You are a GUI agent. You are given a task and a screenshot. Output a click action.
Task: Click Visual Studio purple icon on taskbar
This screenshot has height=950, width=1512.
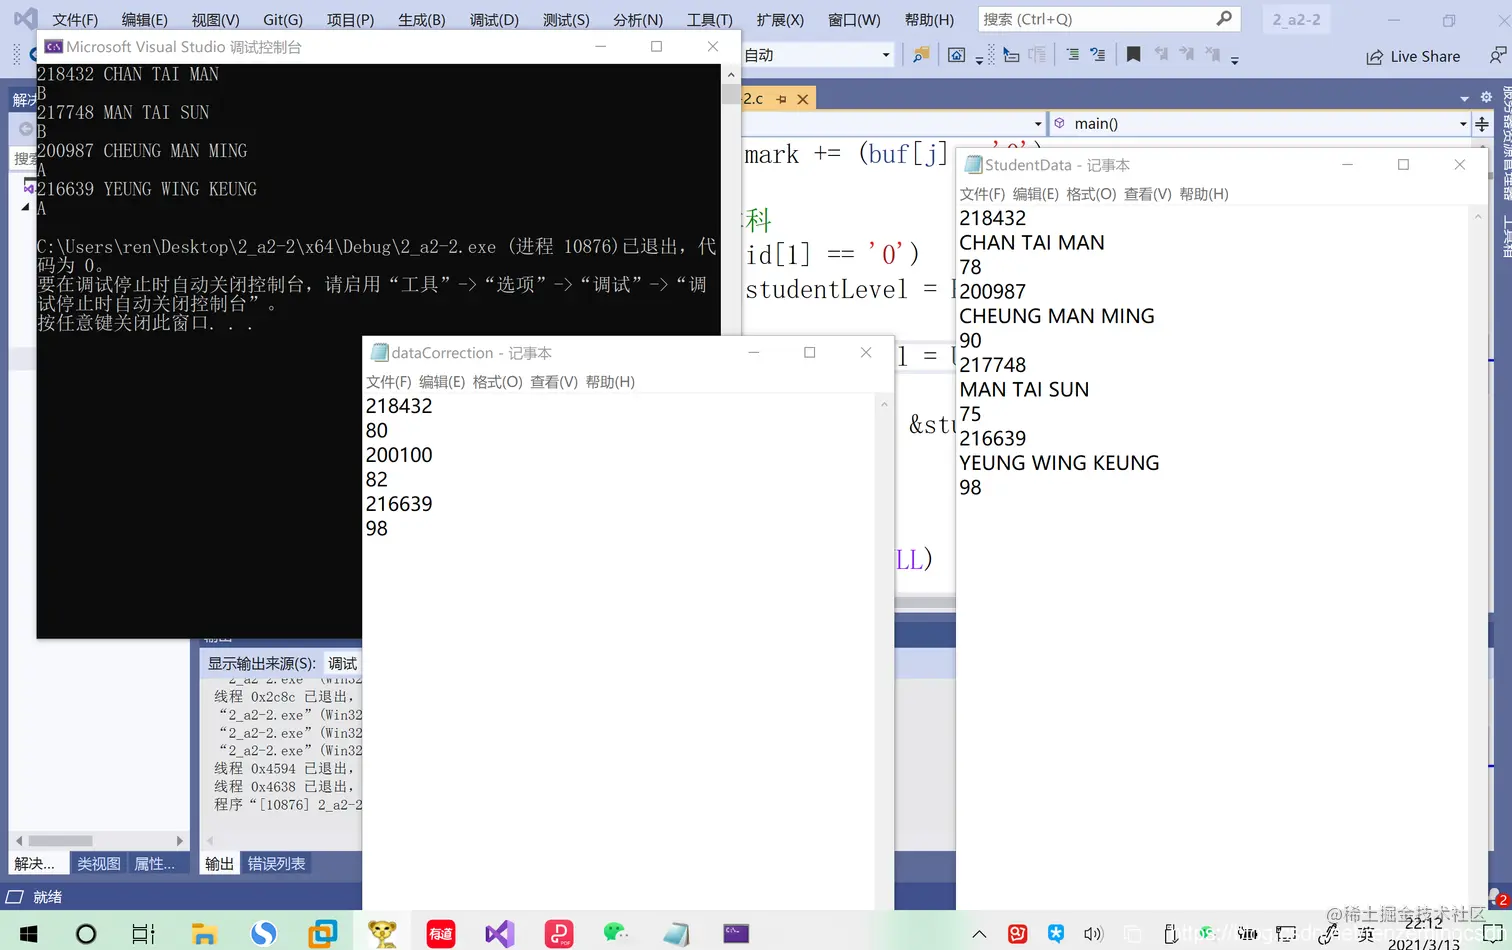coord(499,934)
